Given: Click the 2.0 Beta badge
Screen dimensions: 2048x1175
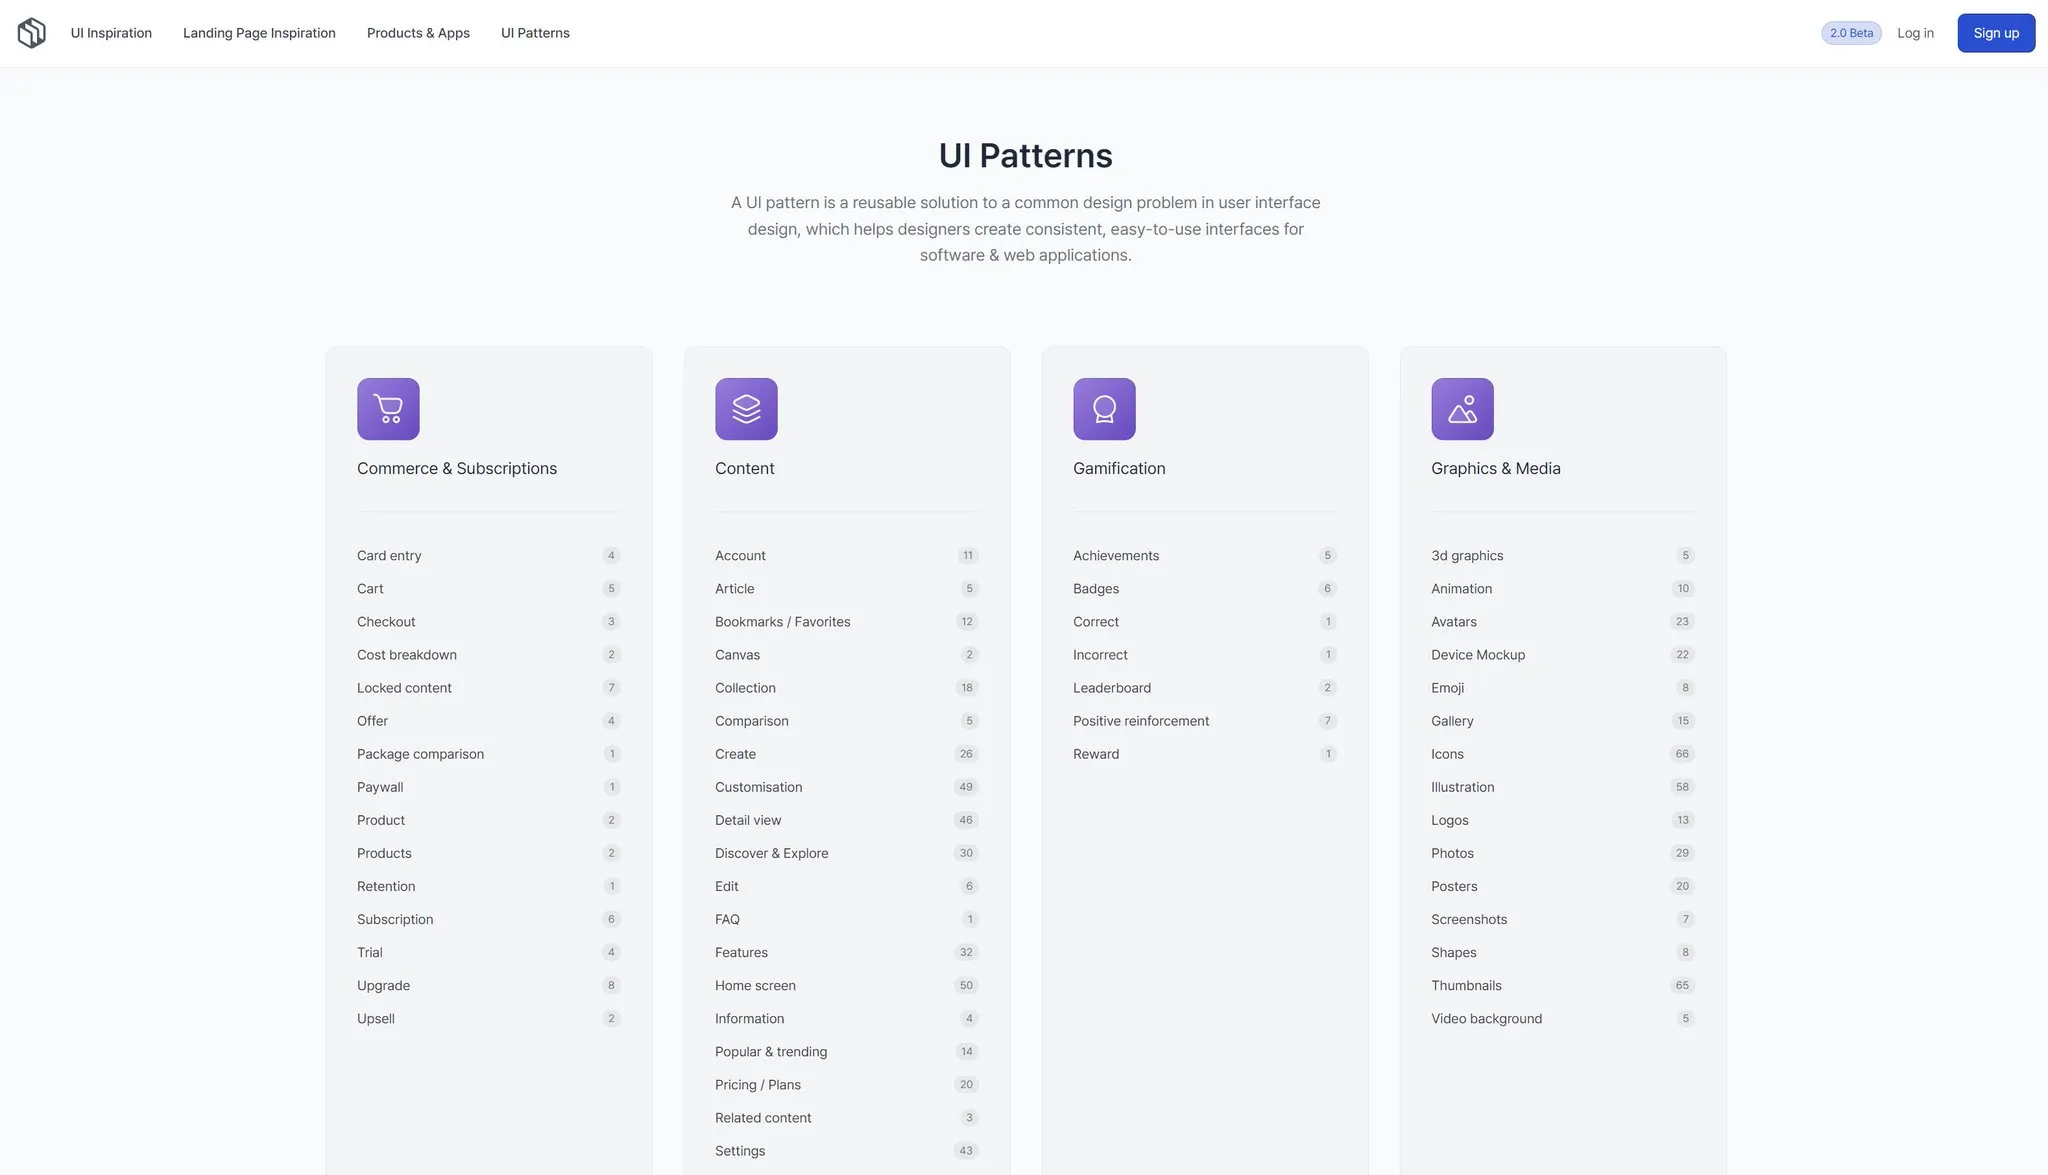Looking at the screenshot, I should coord(1851,33).
